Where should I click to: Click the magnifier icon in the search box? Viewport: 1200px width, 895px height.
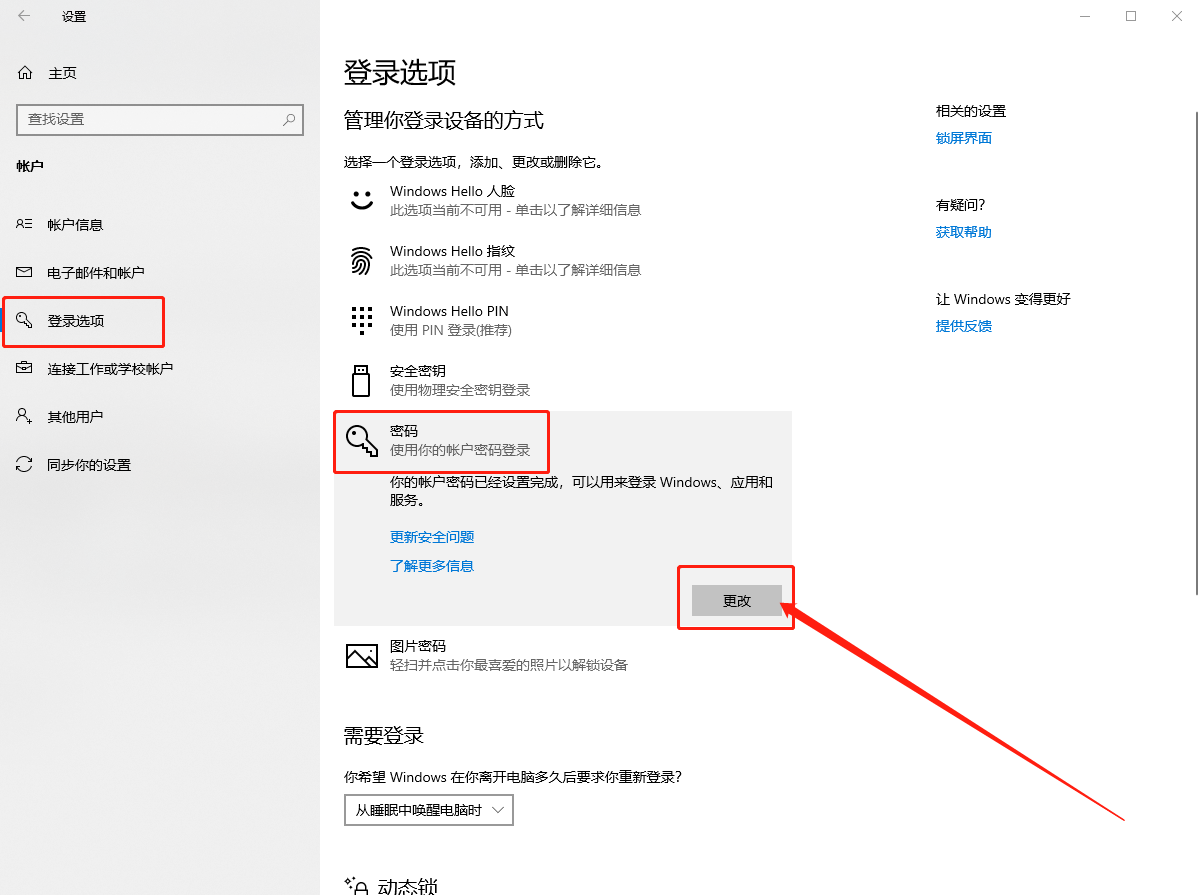tap(288, 119)
